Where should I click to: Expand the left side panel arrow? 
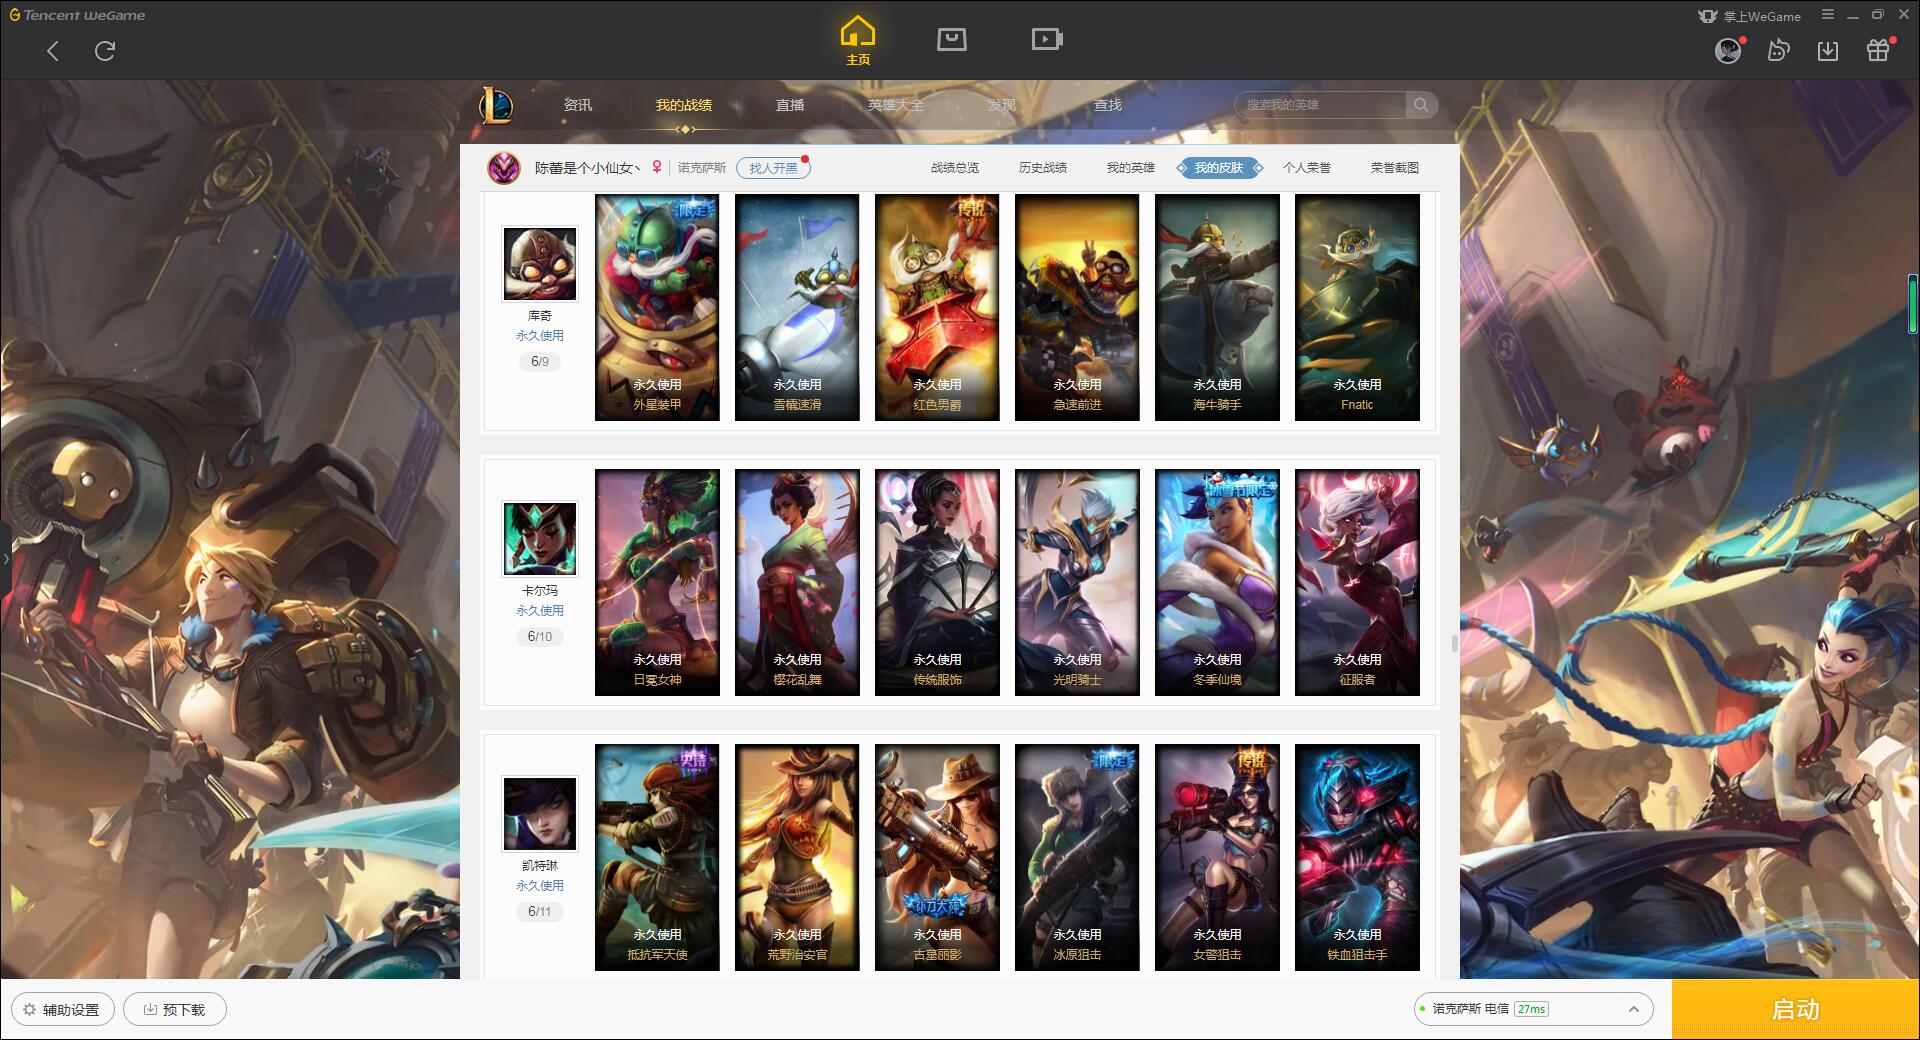(x=5, y=558)
